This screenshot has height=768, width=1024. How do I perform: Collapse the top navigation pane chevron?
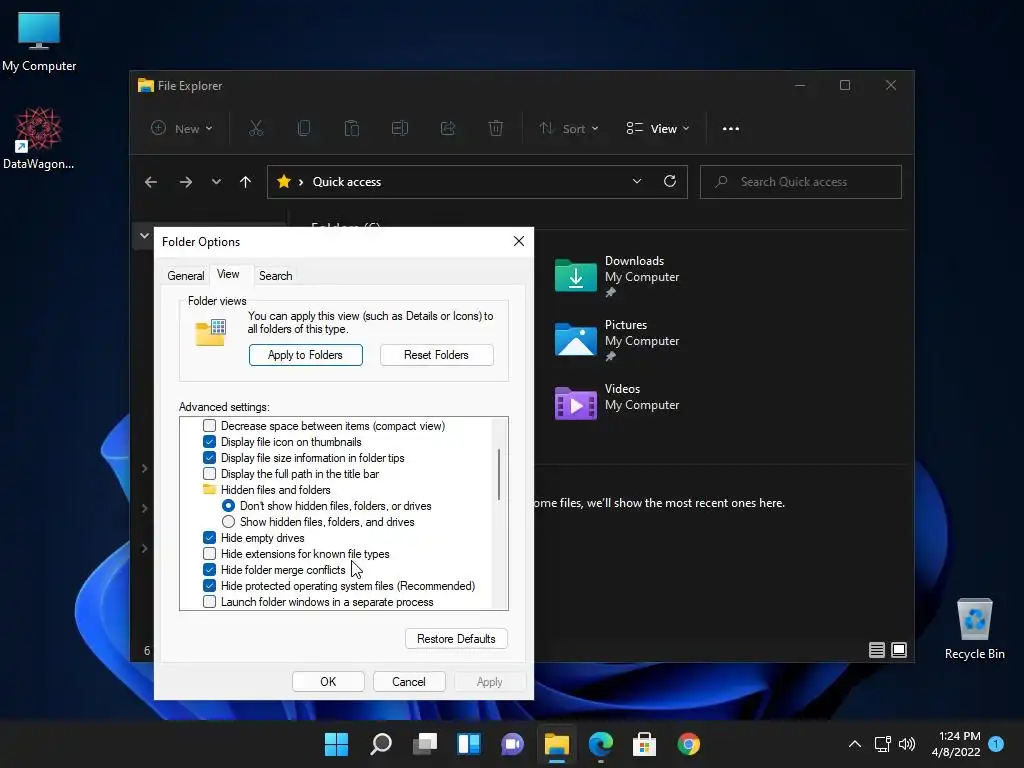[x=144, y=236]
